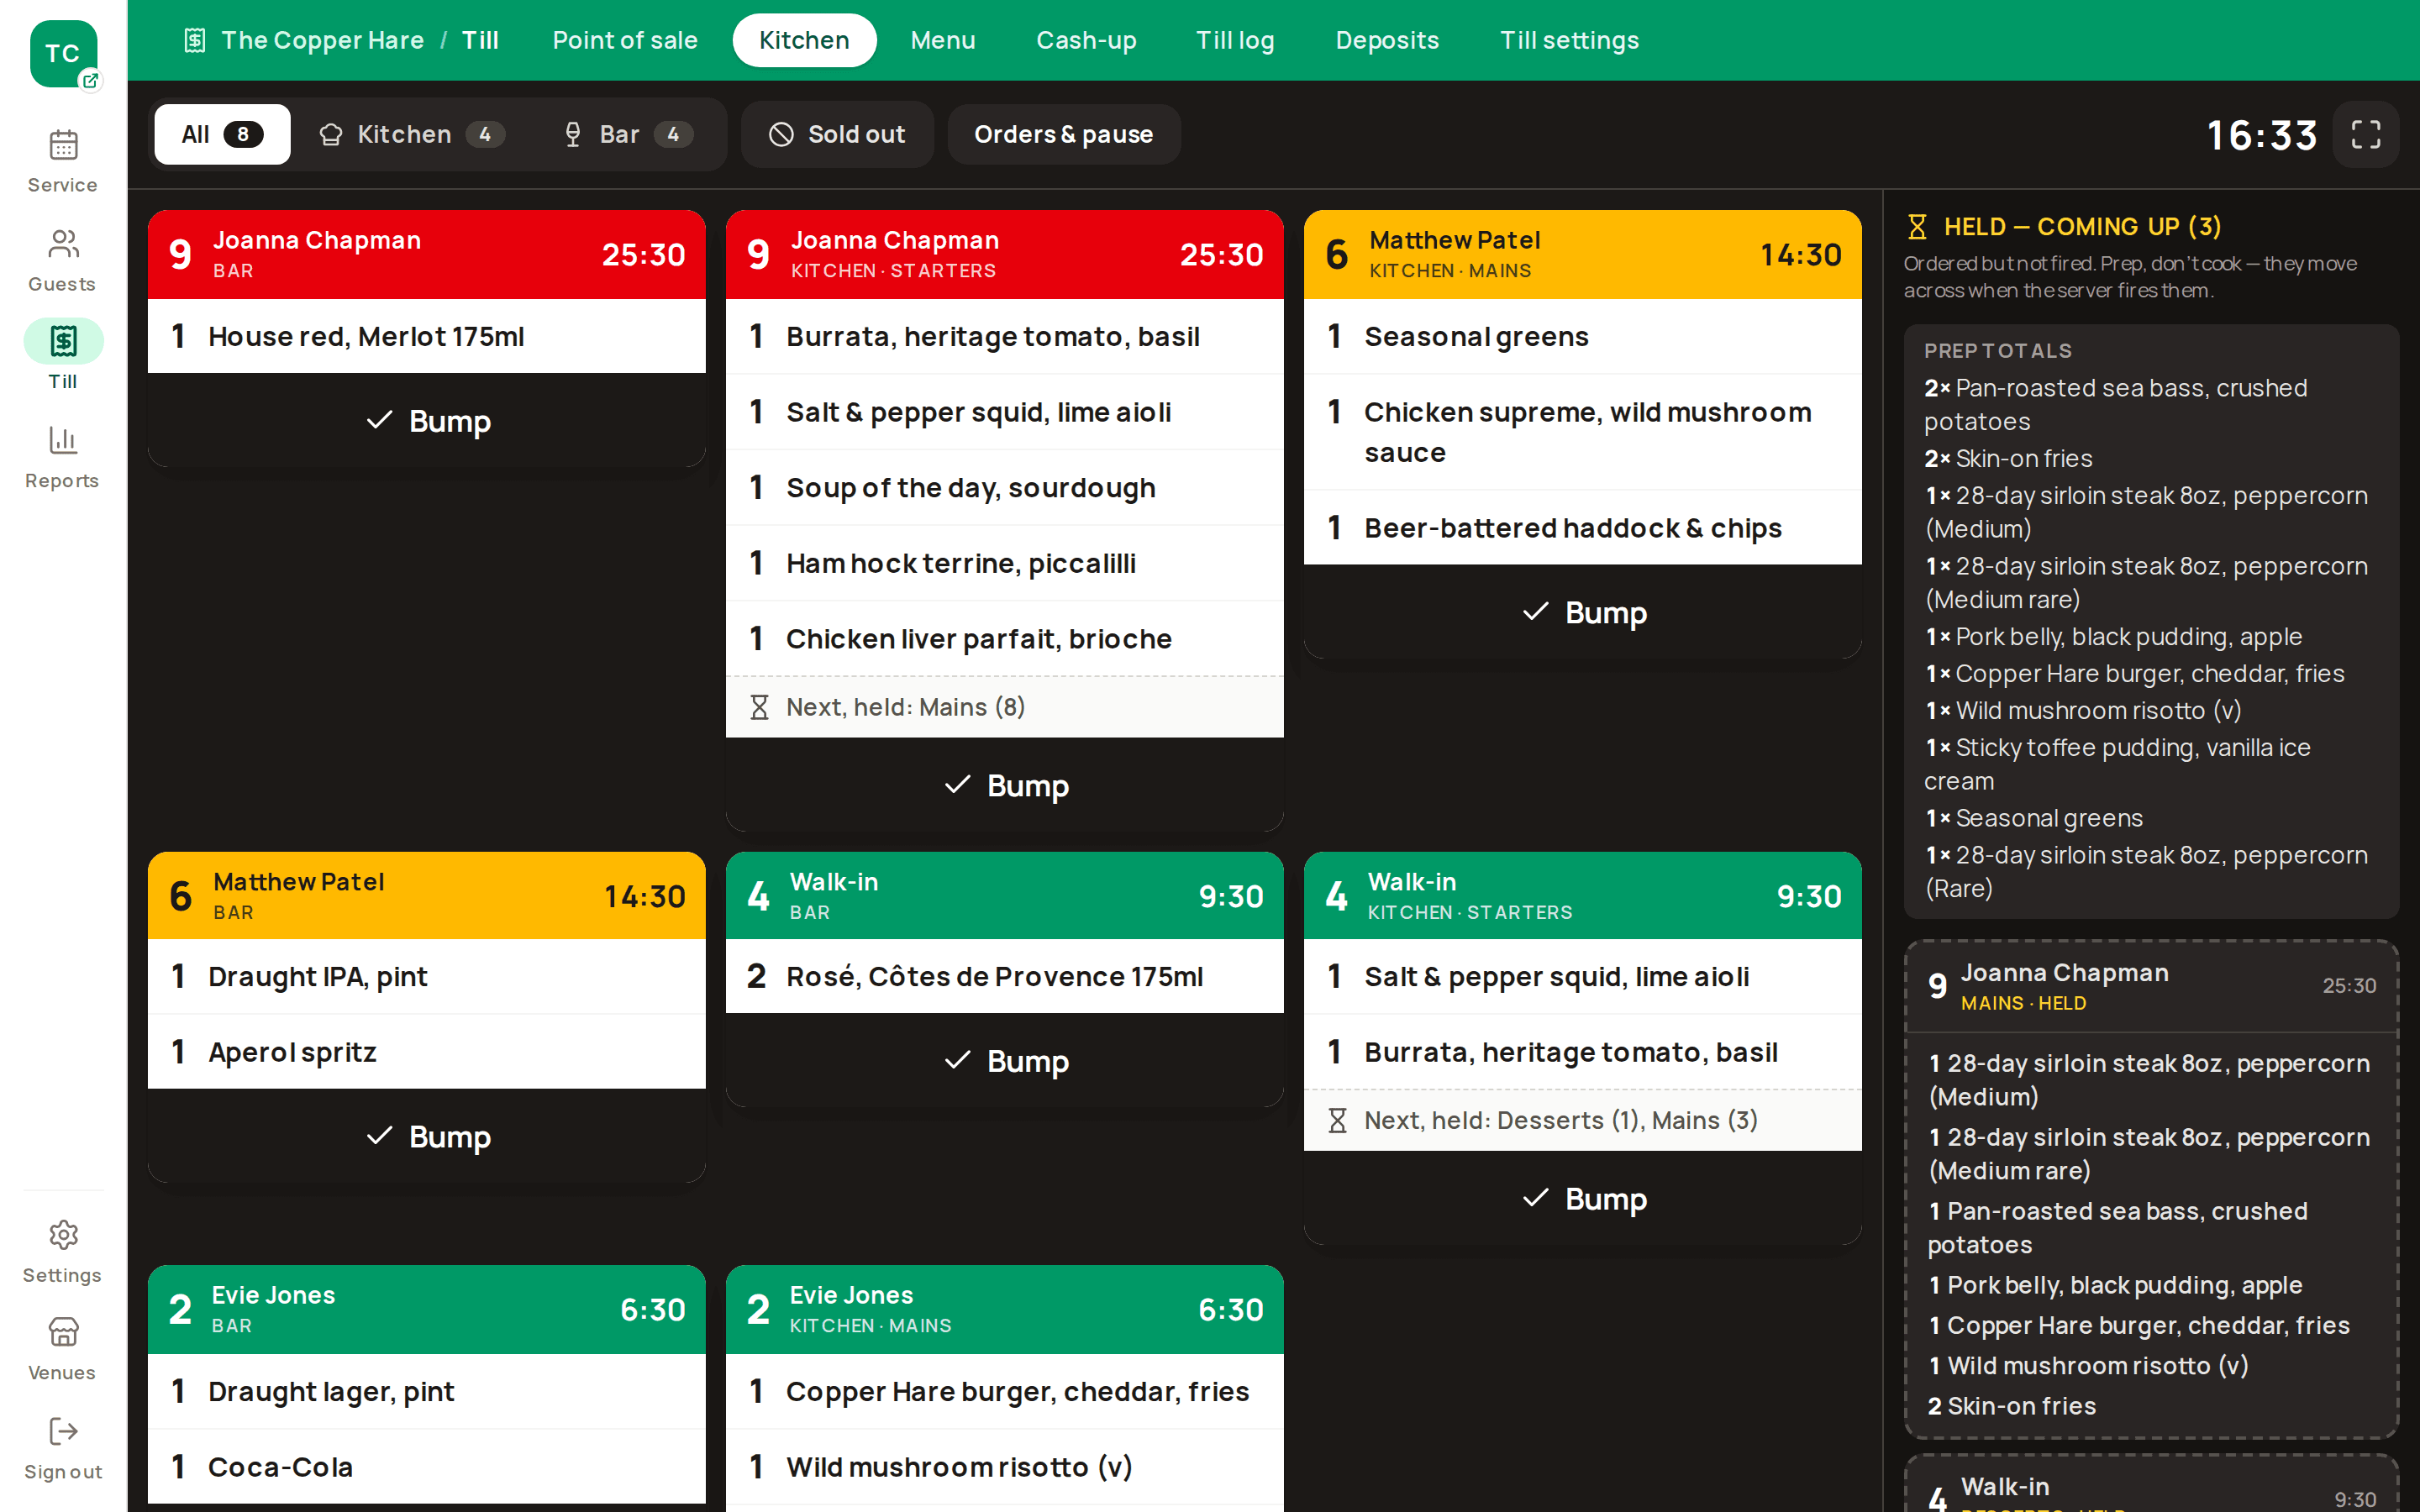Select the All orders filter
2420x1512 pixels.
[222, 134]
